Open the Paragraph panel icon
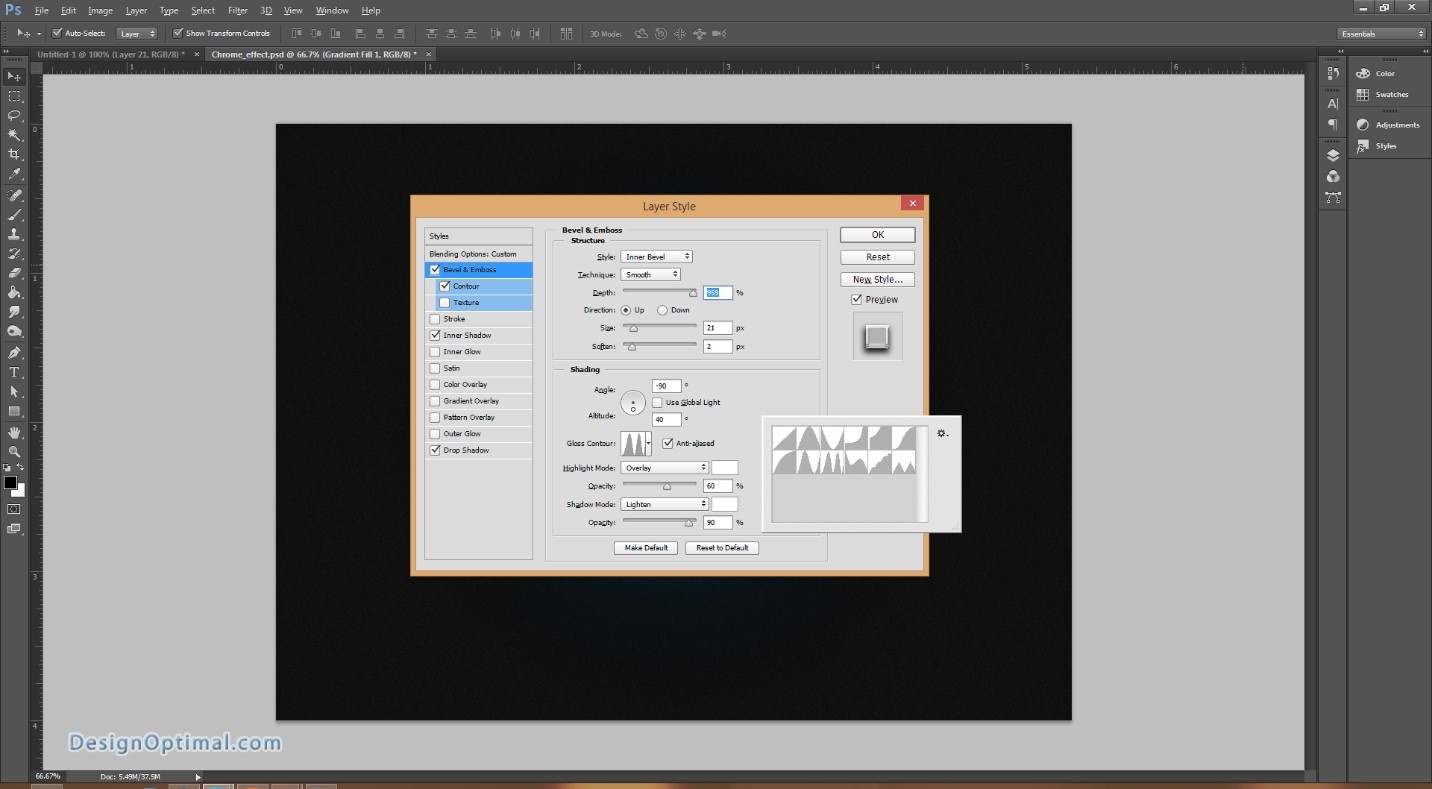This screenshot has height=789, width=1432. [x=1333, y=125]
